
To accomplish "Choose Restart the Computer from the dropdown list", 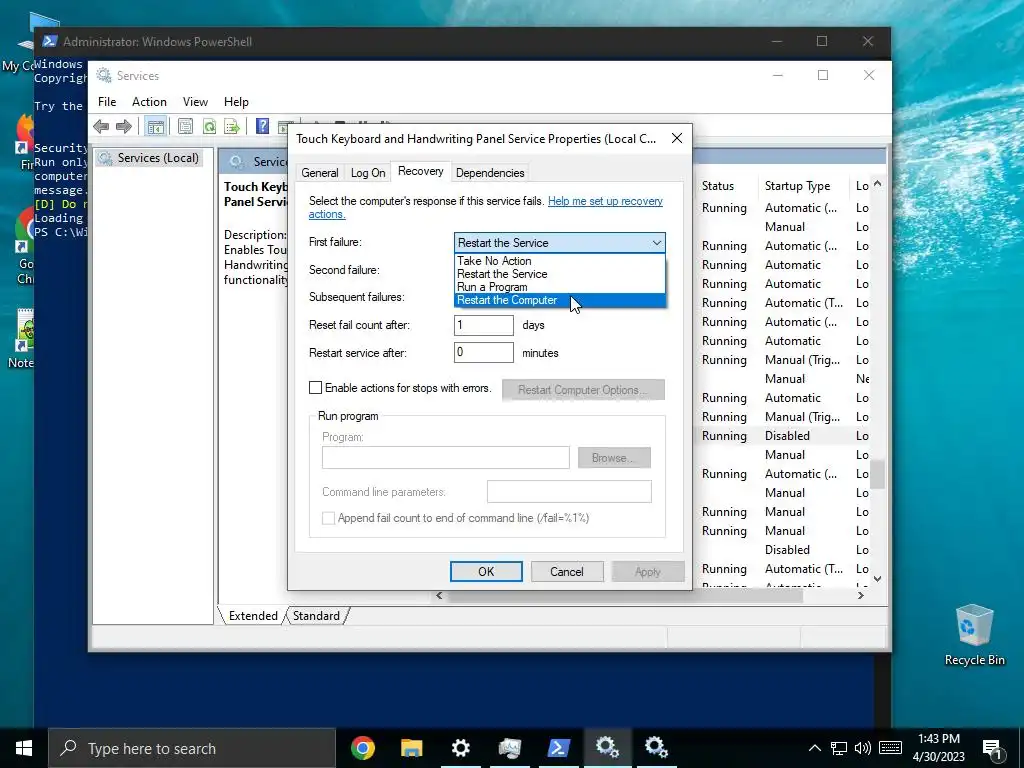I will click(560, 300).
